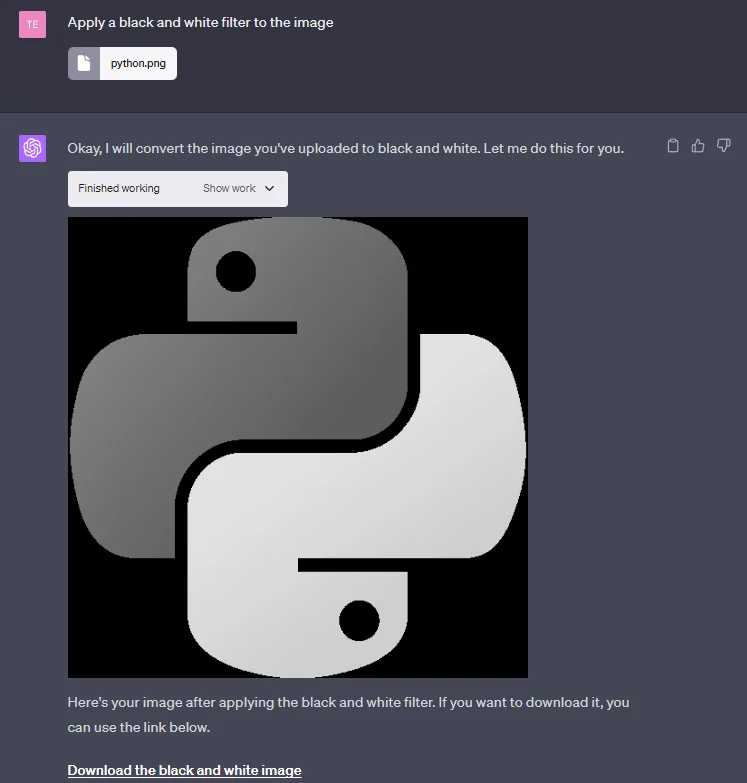Give the response a thumbs up

pyautogui.click(x=698, y=146)
